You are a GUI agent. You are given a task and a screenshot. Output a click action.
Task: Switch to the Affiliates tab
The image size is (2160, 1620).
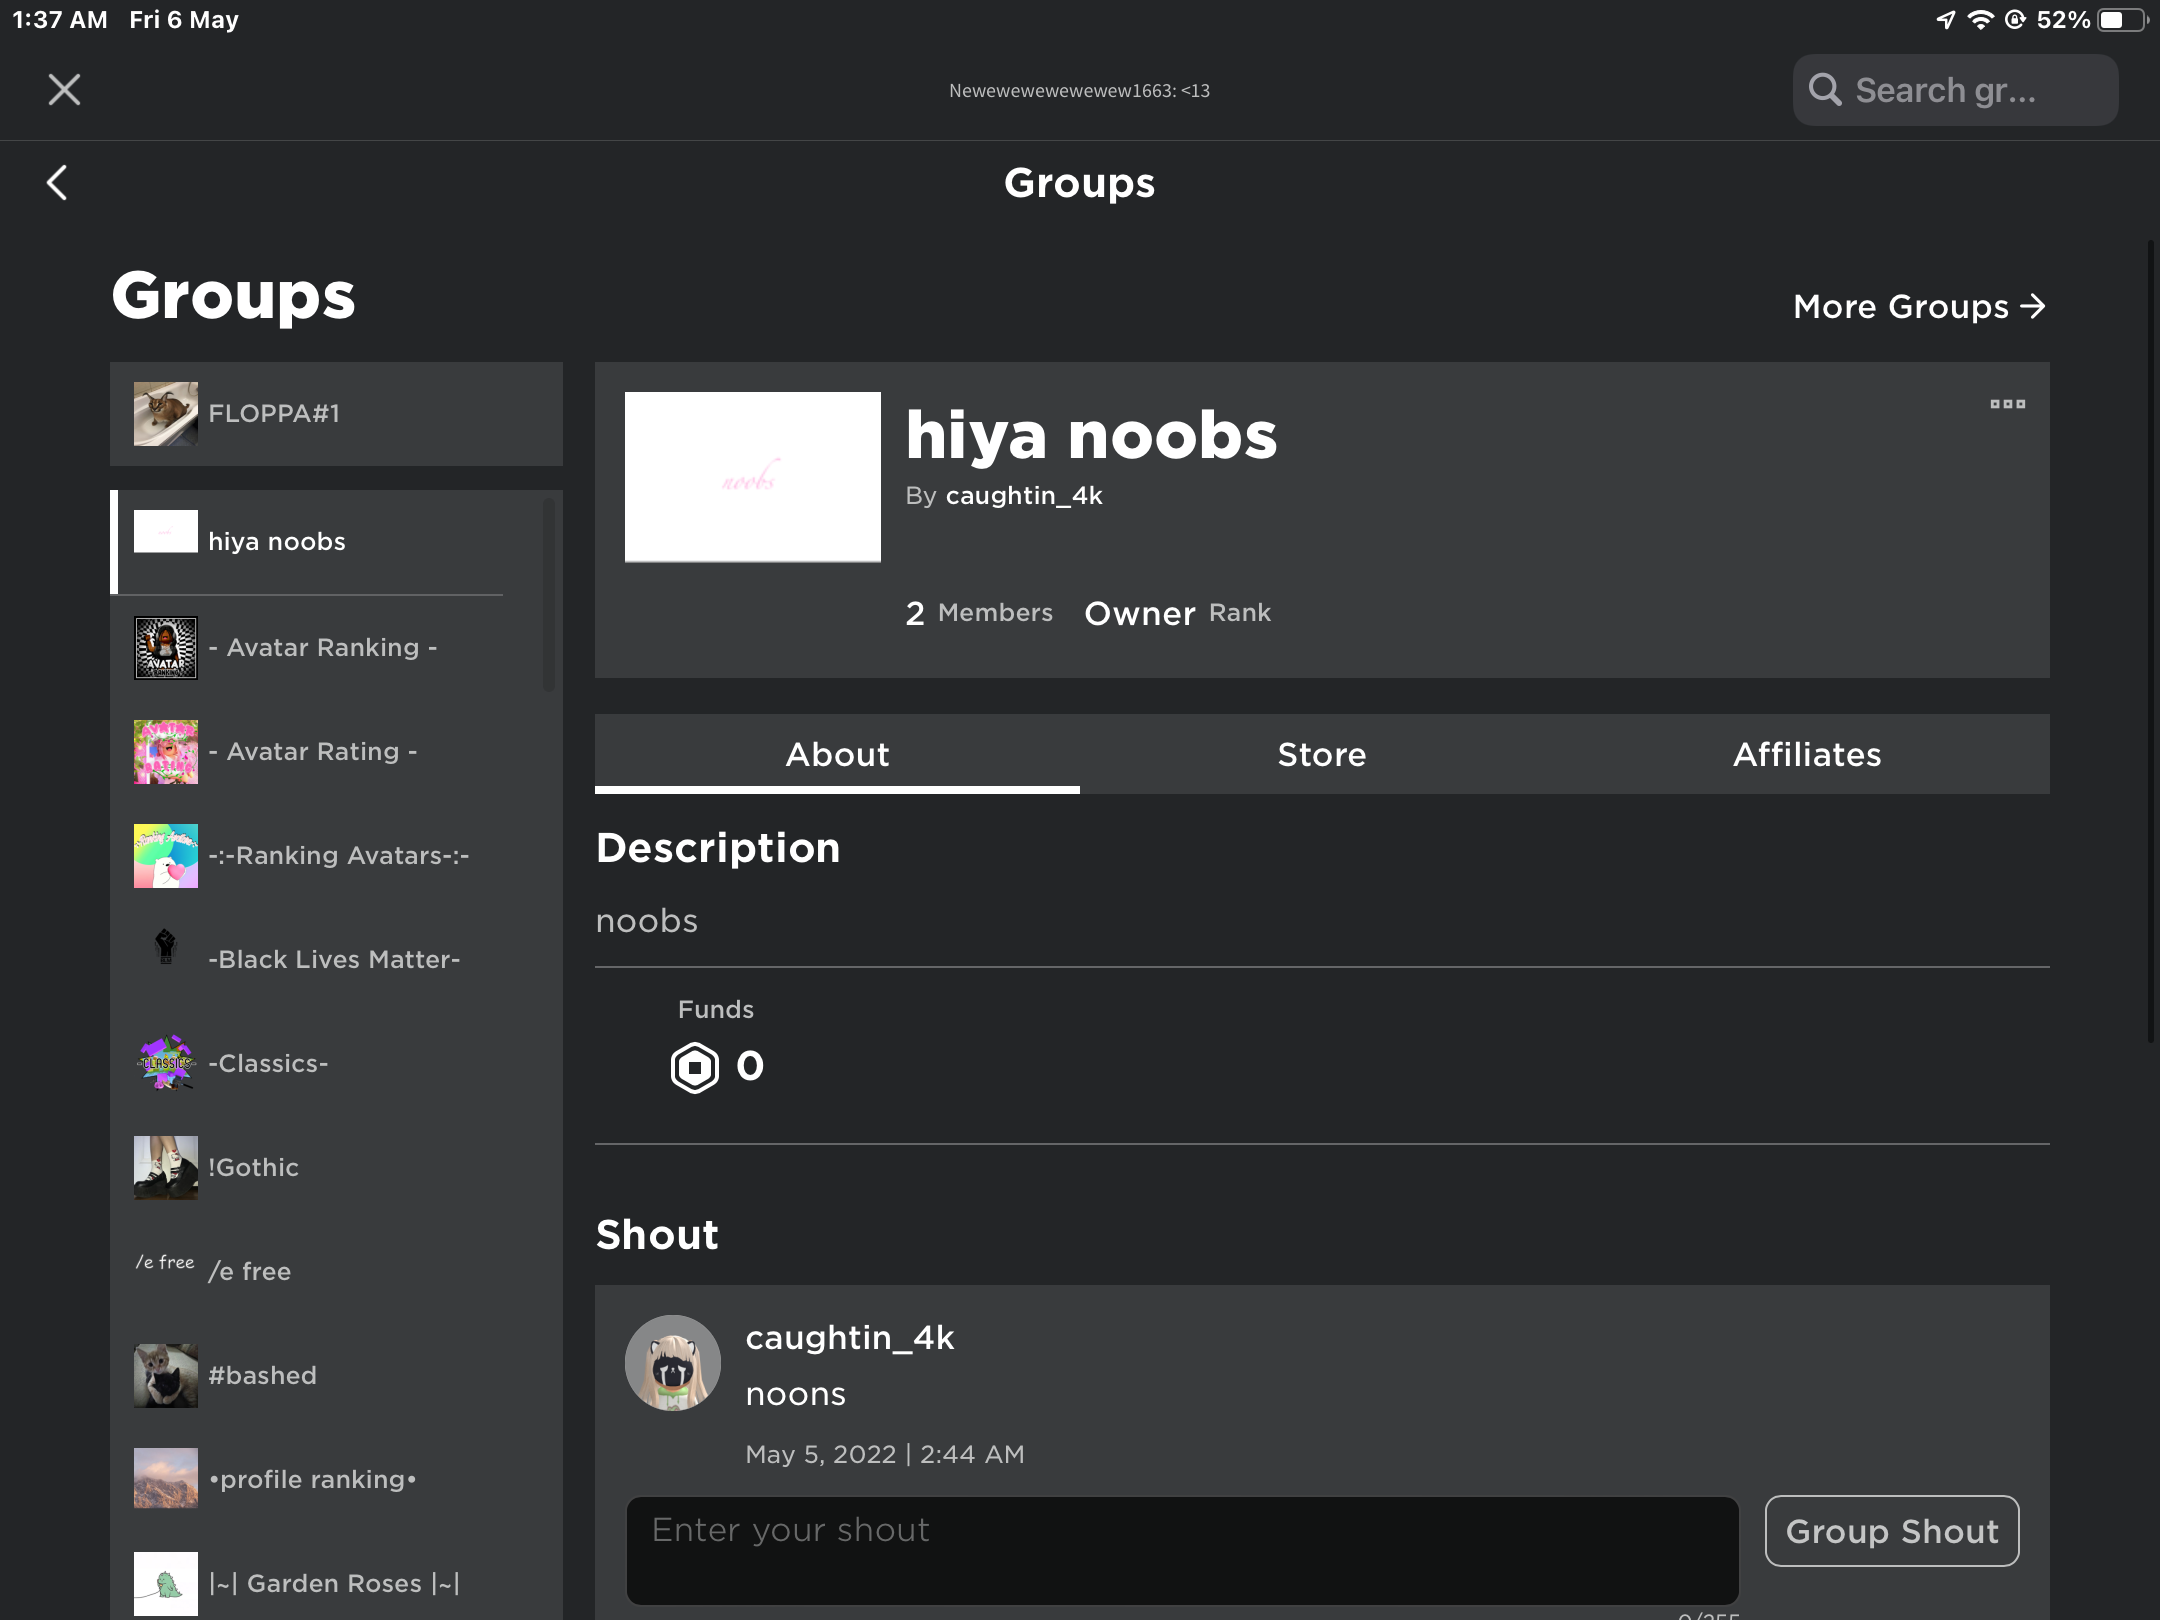click(1806, 754)
